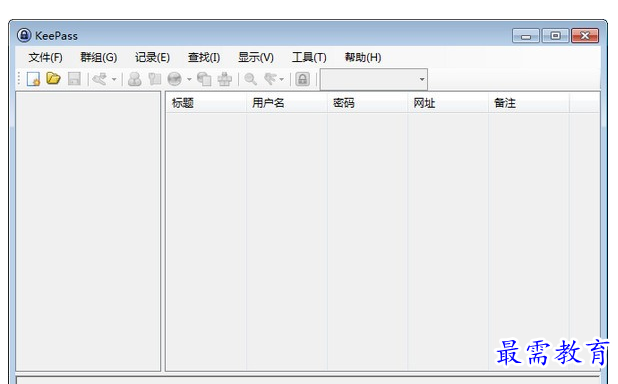Click the KeePass lock icon in the title bar
This screenshot has height=384, width=618.
pos(24,35)
